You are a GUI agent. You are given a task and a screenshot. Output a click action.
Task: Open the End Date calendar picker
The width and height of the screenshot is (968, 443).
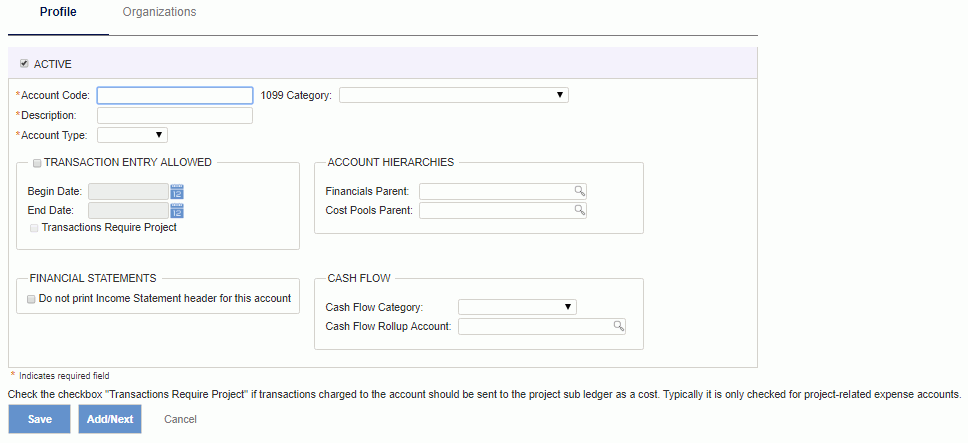pos(177,210)
